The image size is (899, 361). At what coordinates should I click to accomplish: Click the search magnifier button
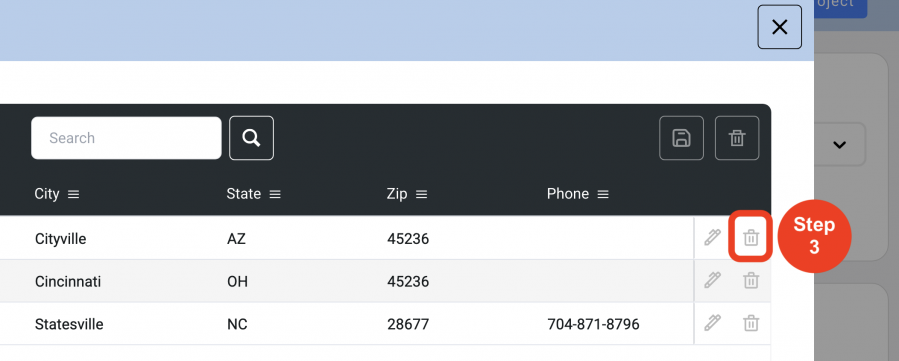pyautogui.click(x=251, y=138)
